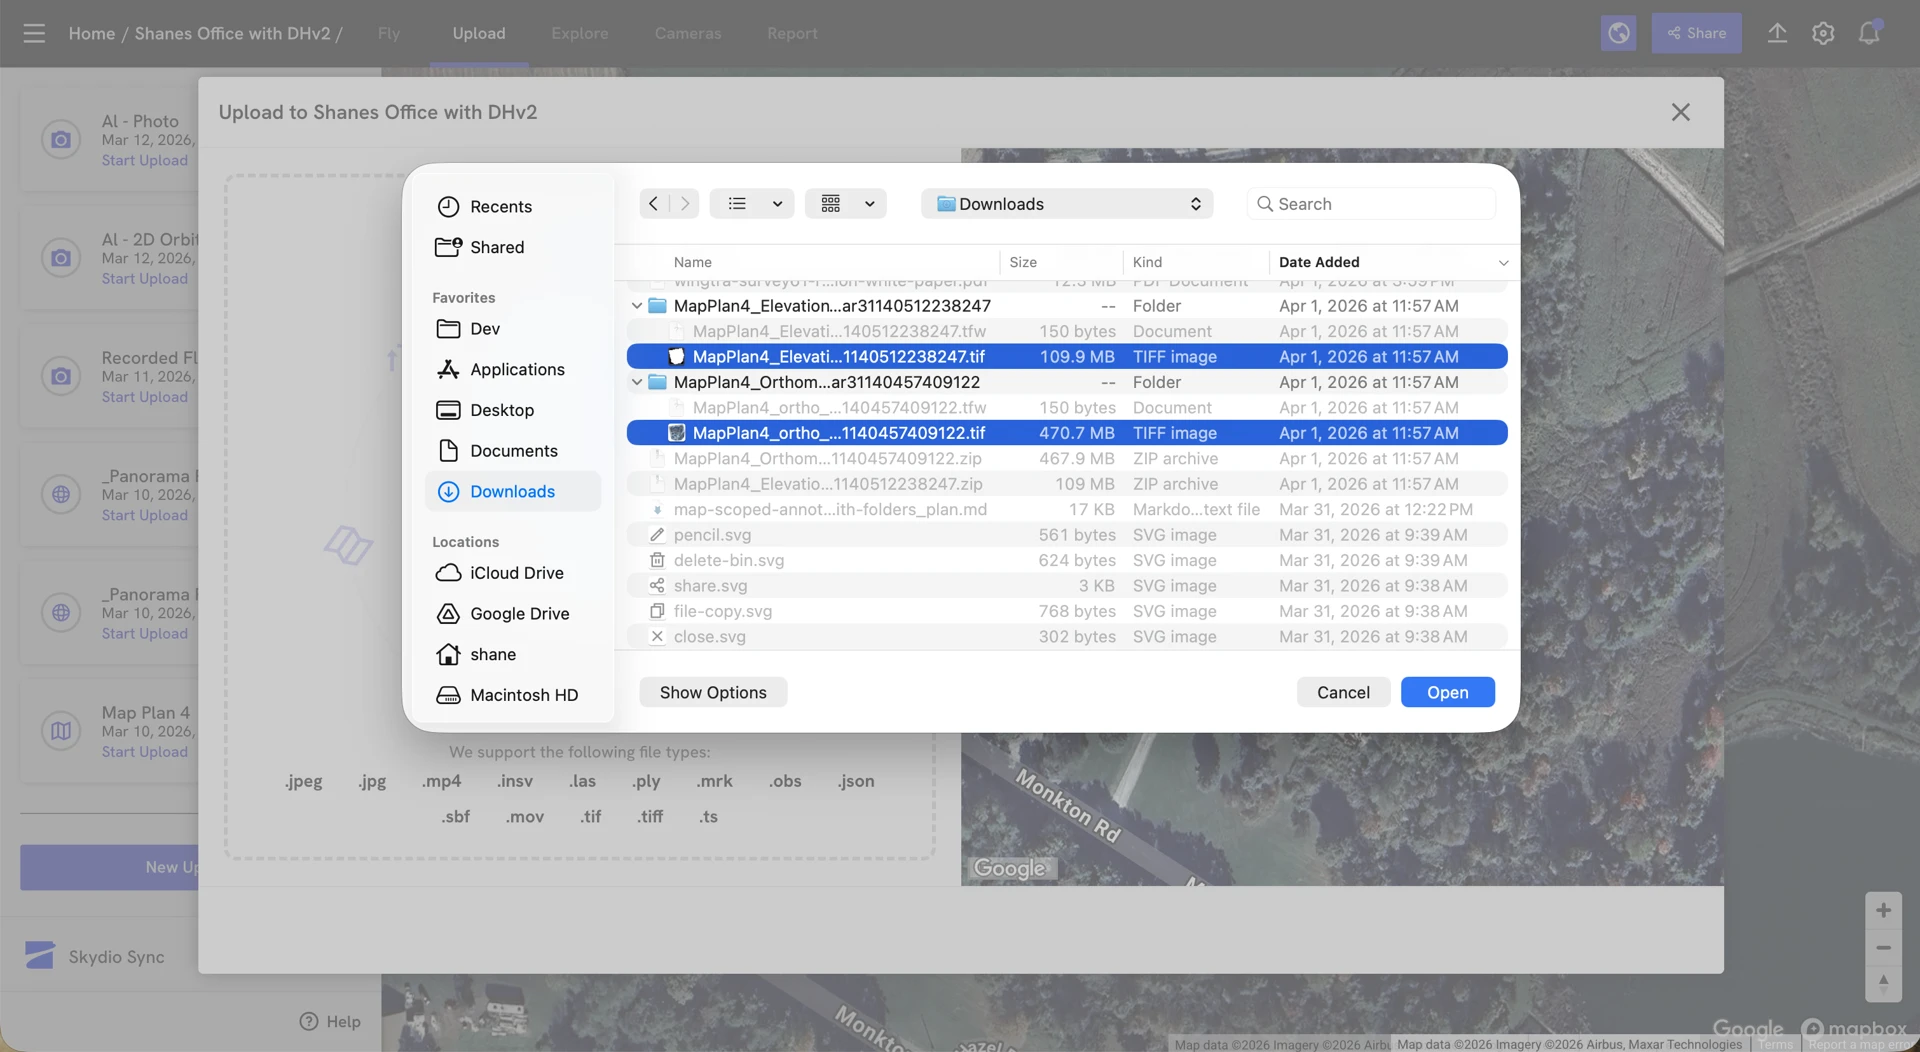The width and height of the screenshot is (1920, 1052).
Task: Open the Report tab
Action: (x=792, y=33)
